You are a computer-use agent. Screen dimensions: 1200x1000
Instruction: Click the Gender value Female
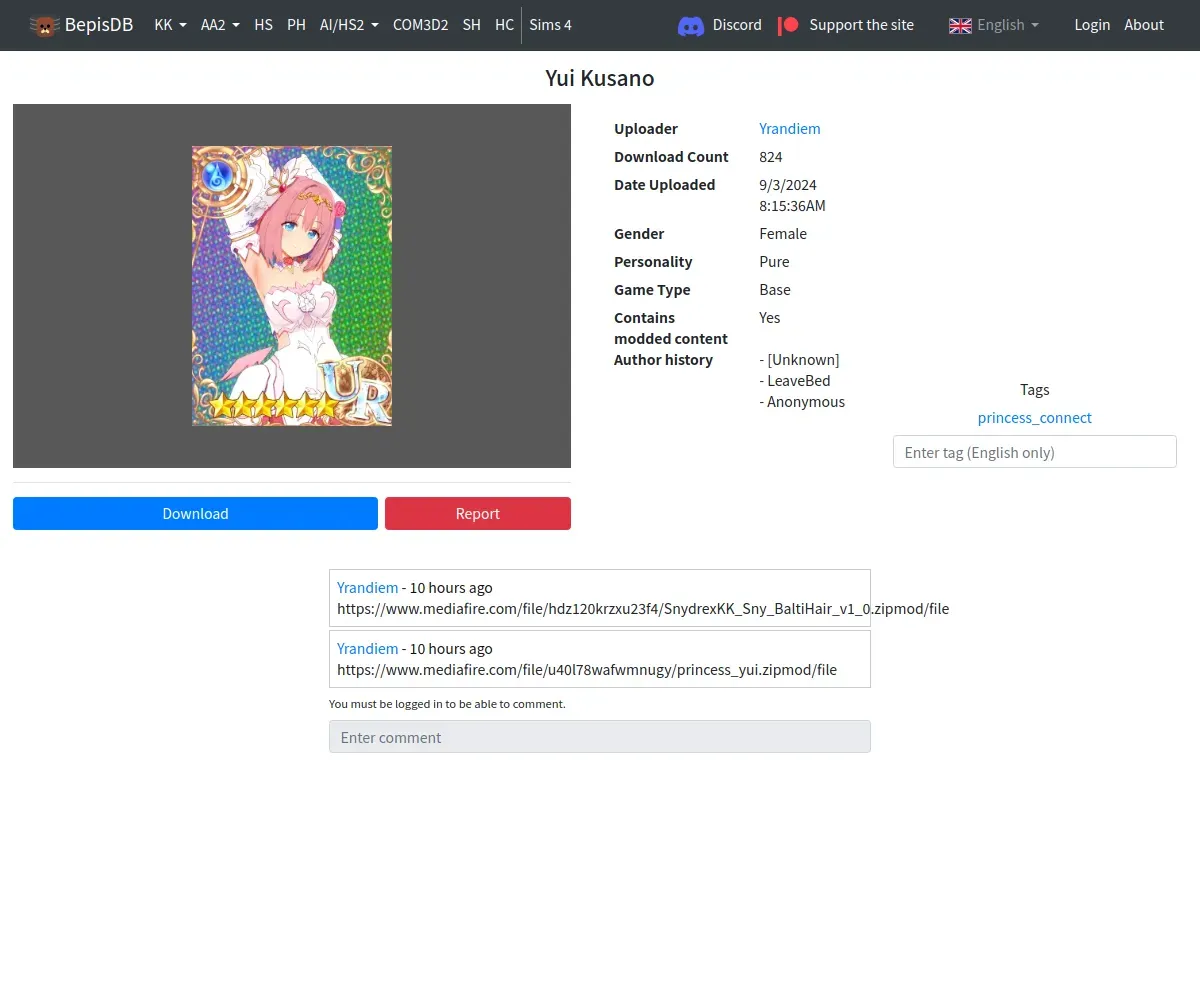pos(783,233)
